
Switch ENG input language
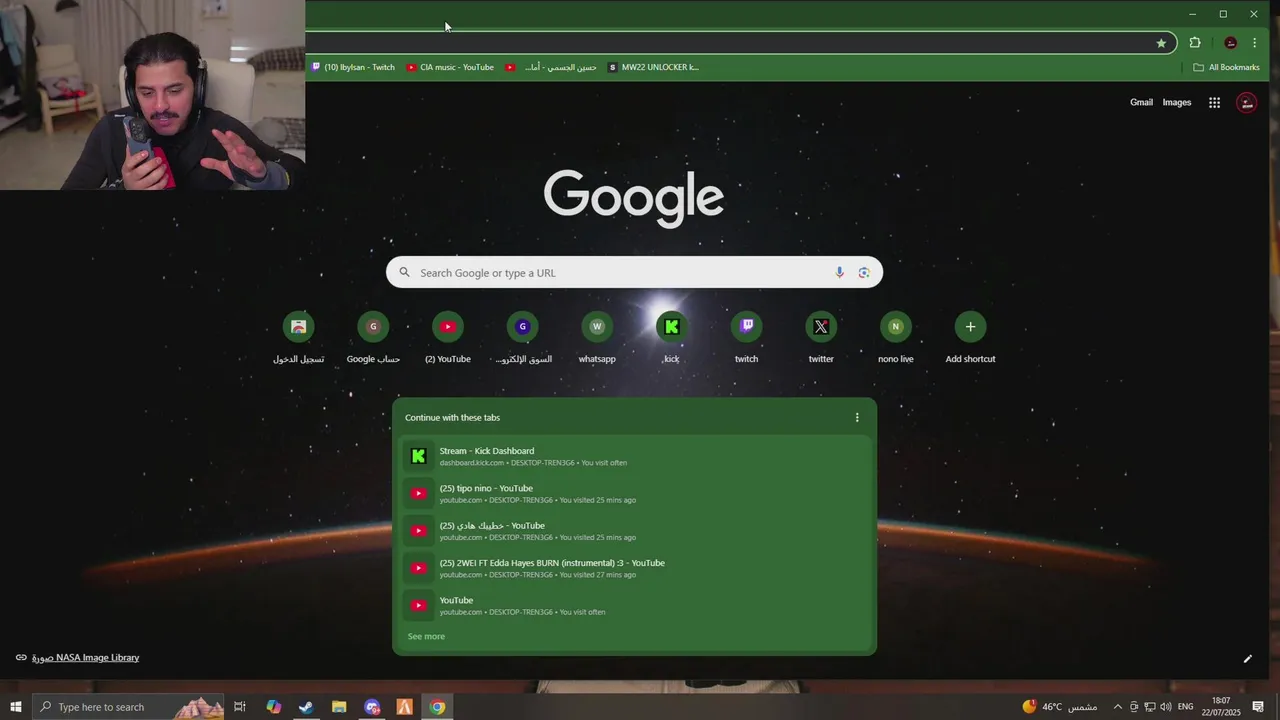coord(1186,707)
